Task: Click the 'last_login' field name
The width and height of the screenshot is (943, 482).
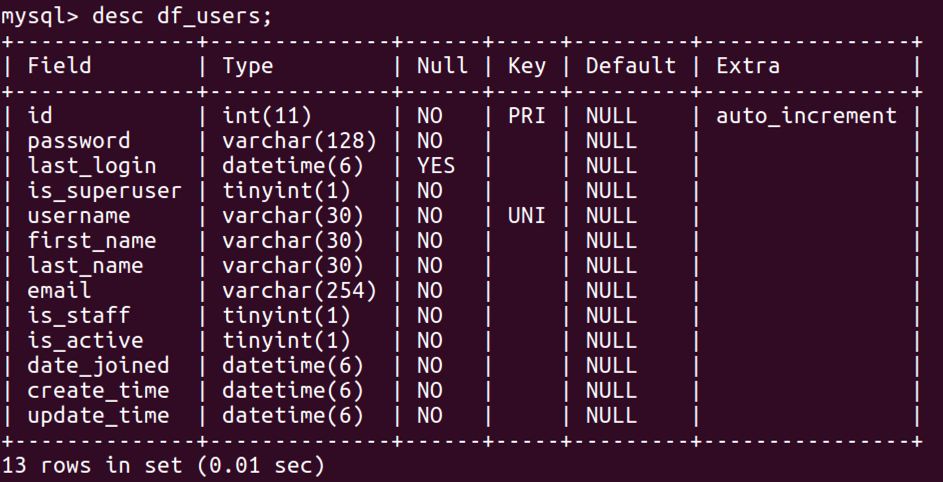Action: point(91,166)
